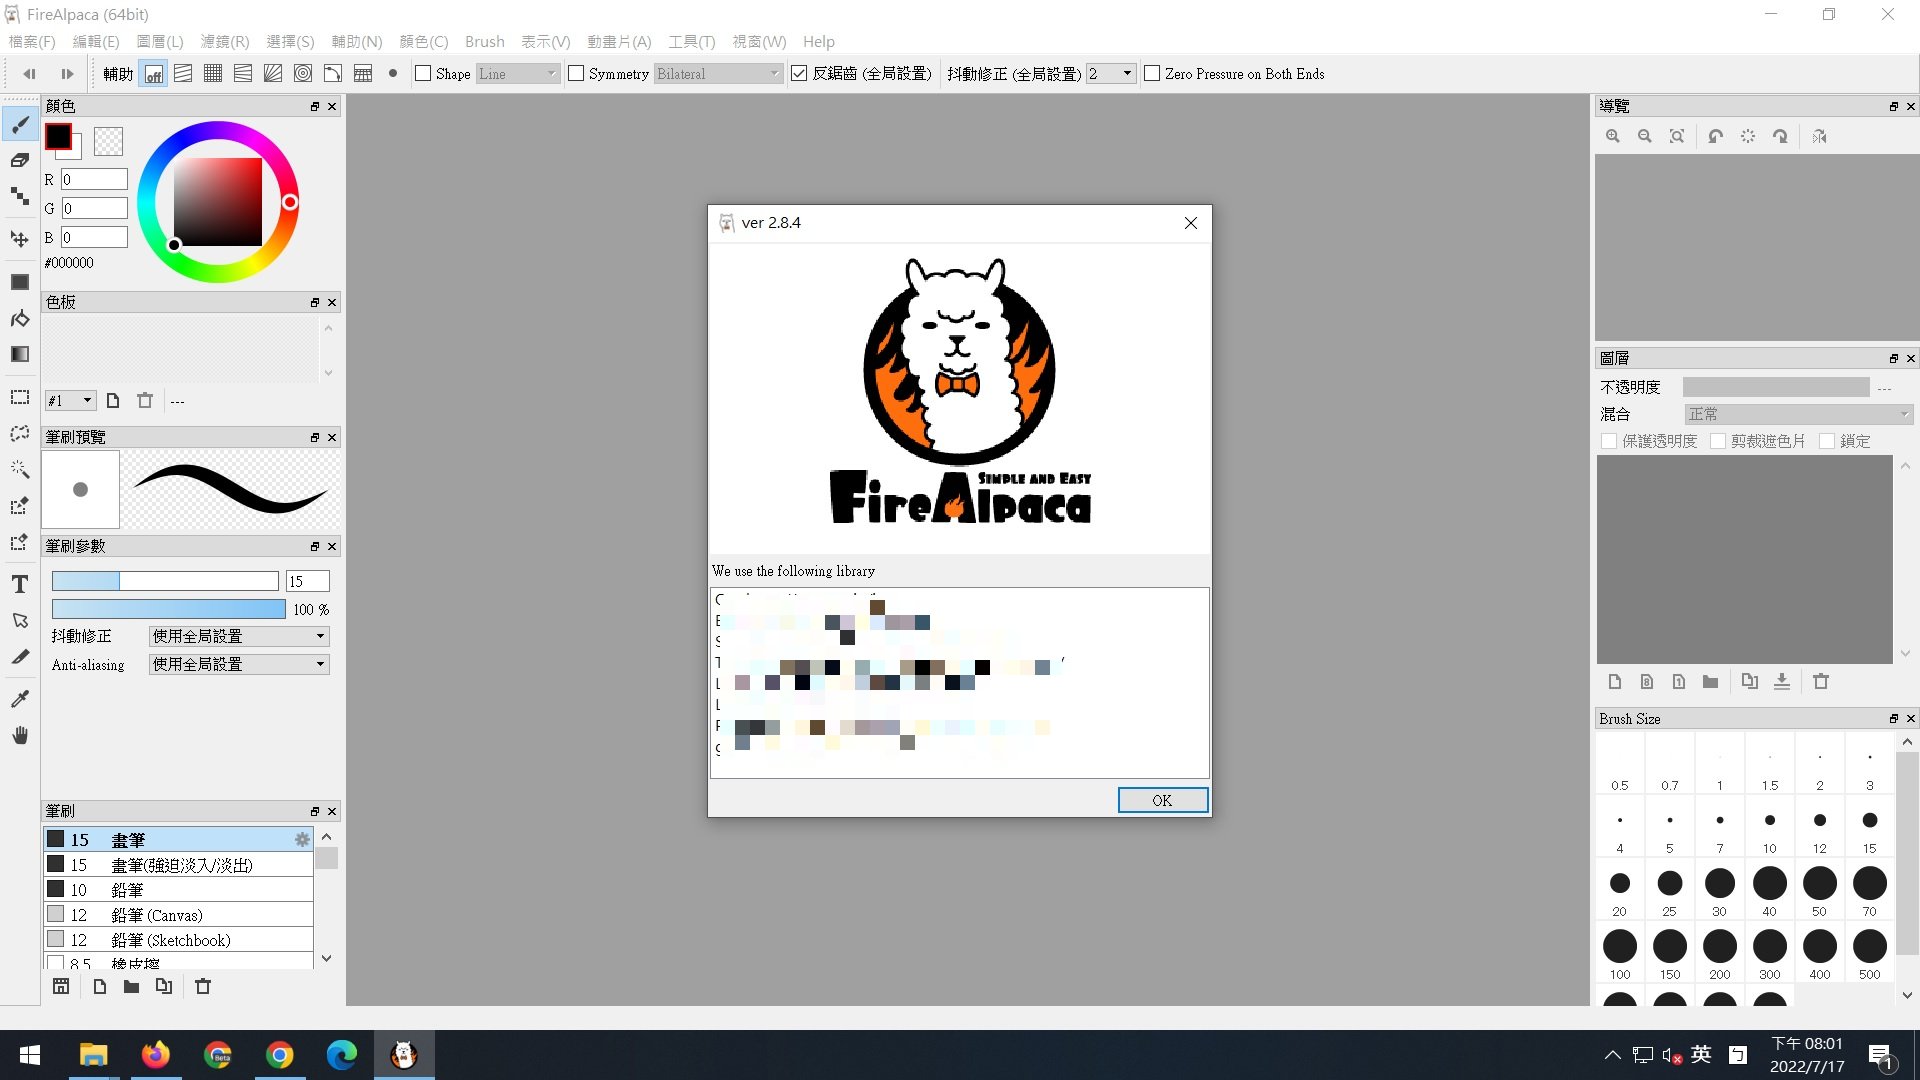The image size is (1920, 1080).
Task: Turn snap off in the snap toolbar
Action: pos(153,74)
